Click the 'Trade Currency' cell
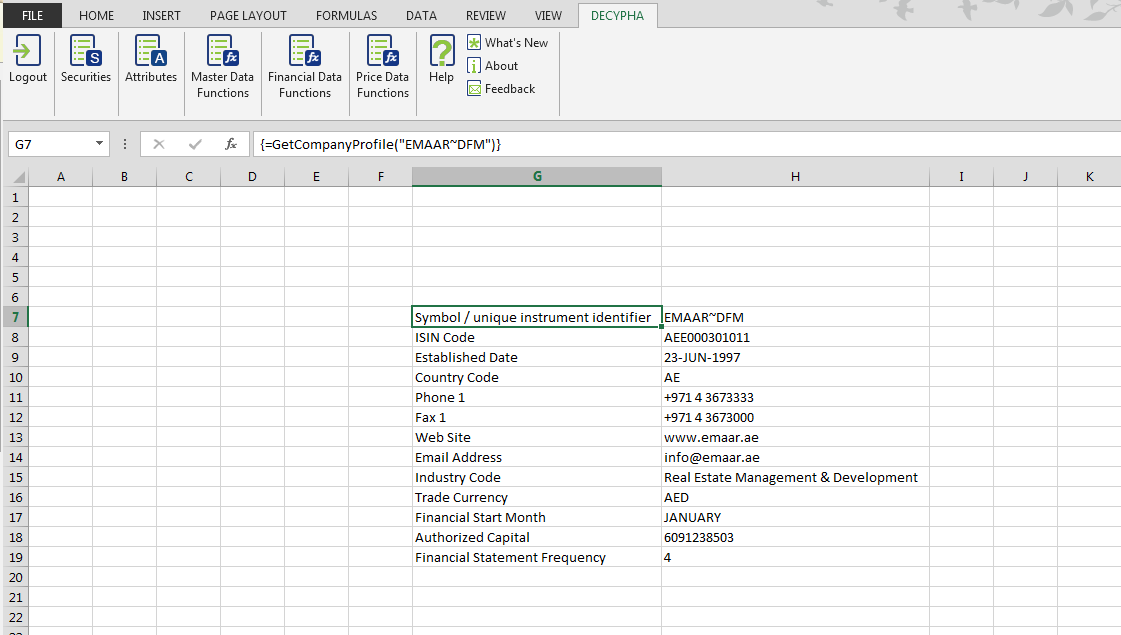The image size is (1121, 635). pos(537,498)
